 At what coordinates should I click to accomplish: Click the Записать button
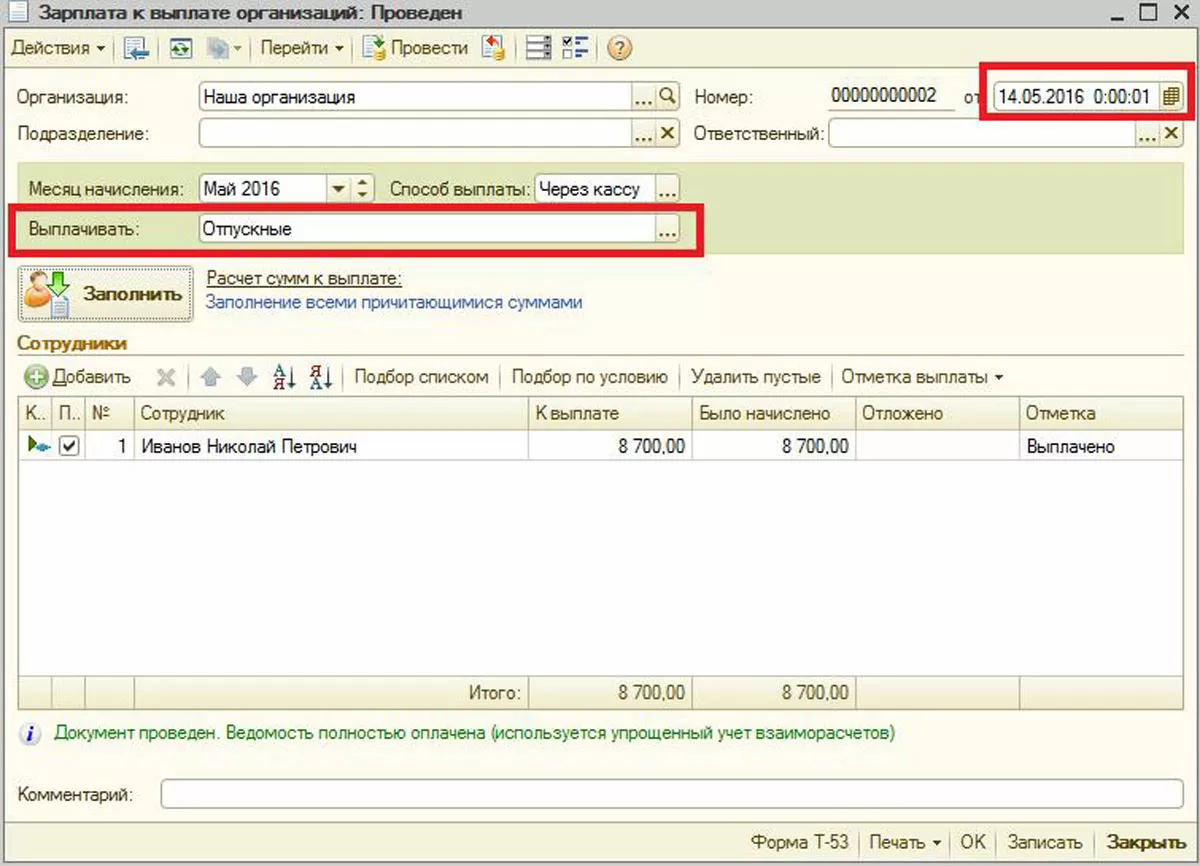pyautogui.click(x=1044, y=842)
